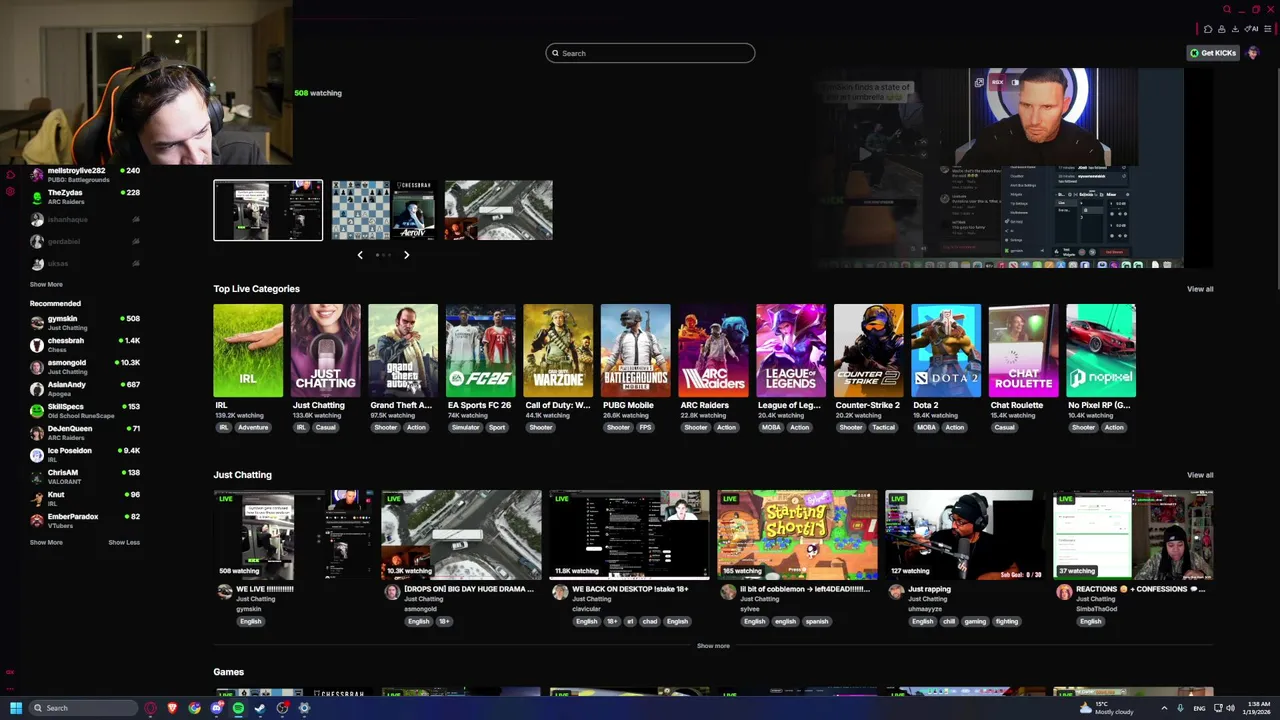
Task: Open browser easy setup sliders icon
Action: point(1268,29)
